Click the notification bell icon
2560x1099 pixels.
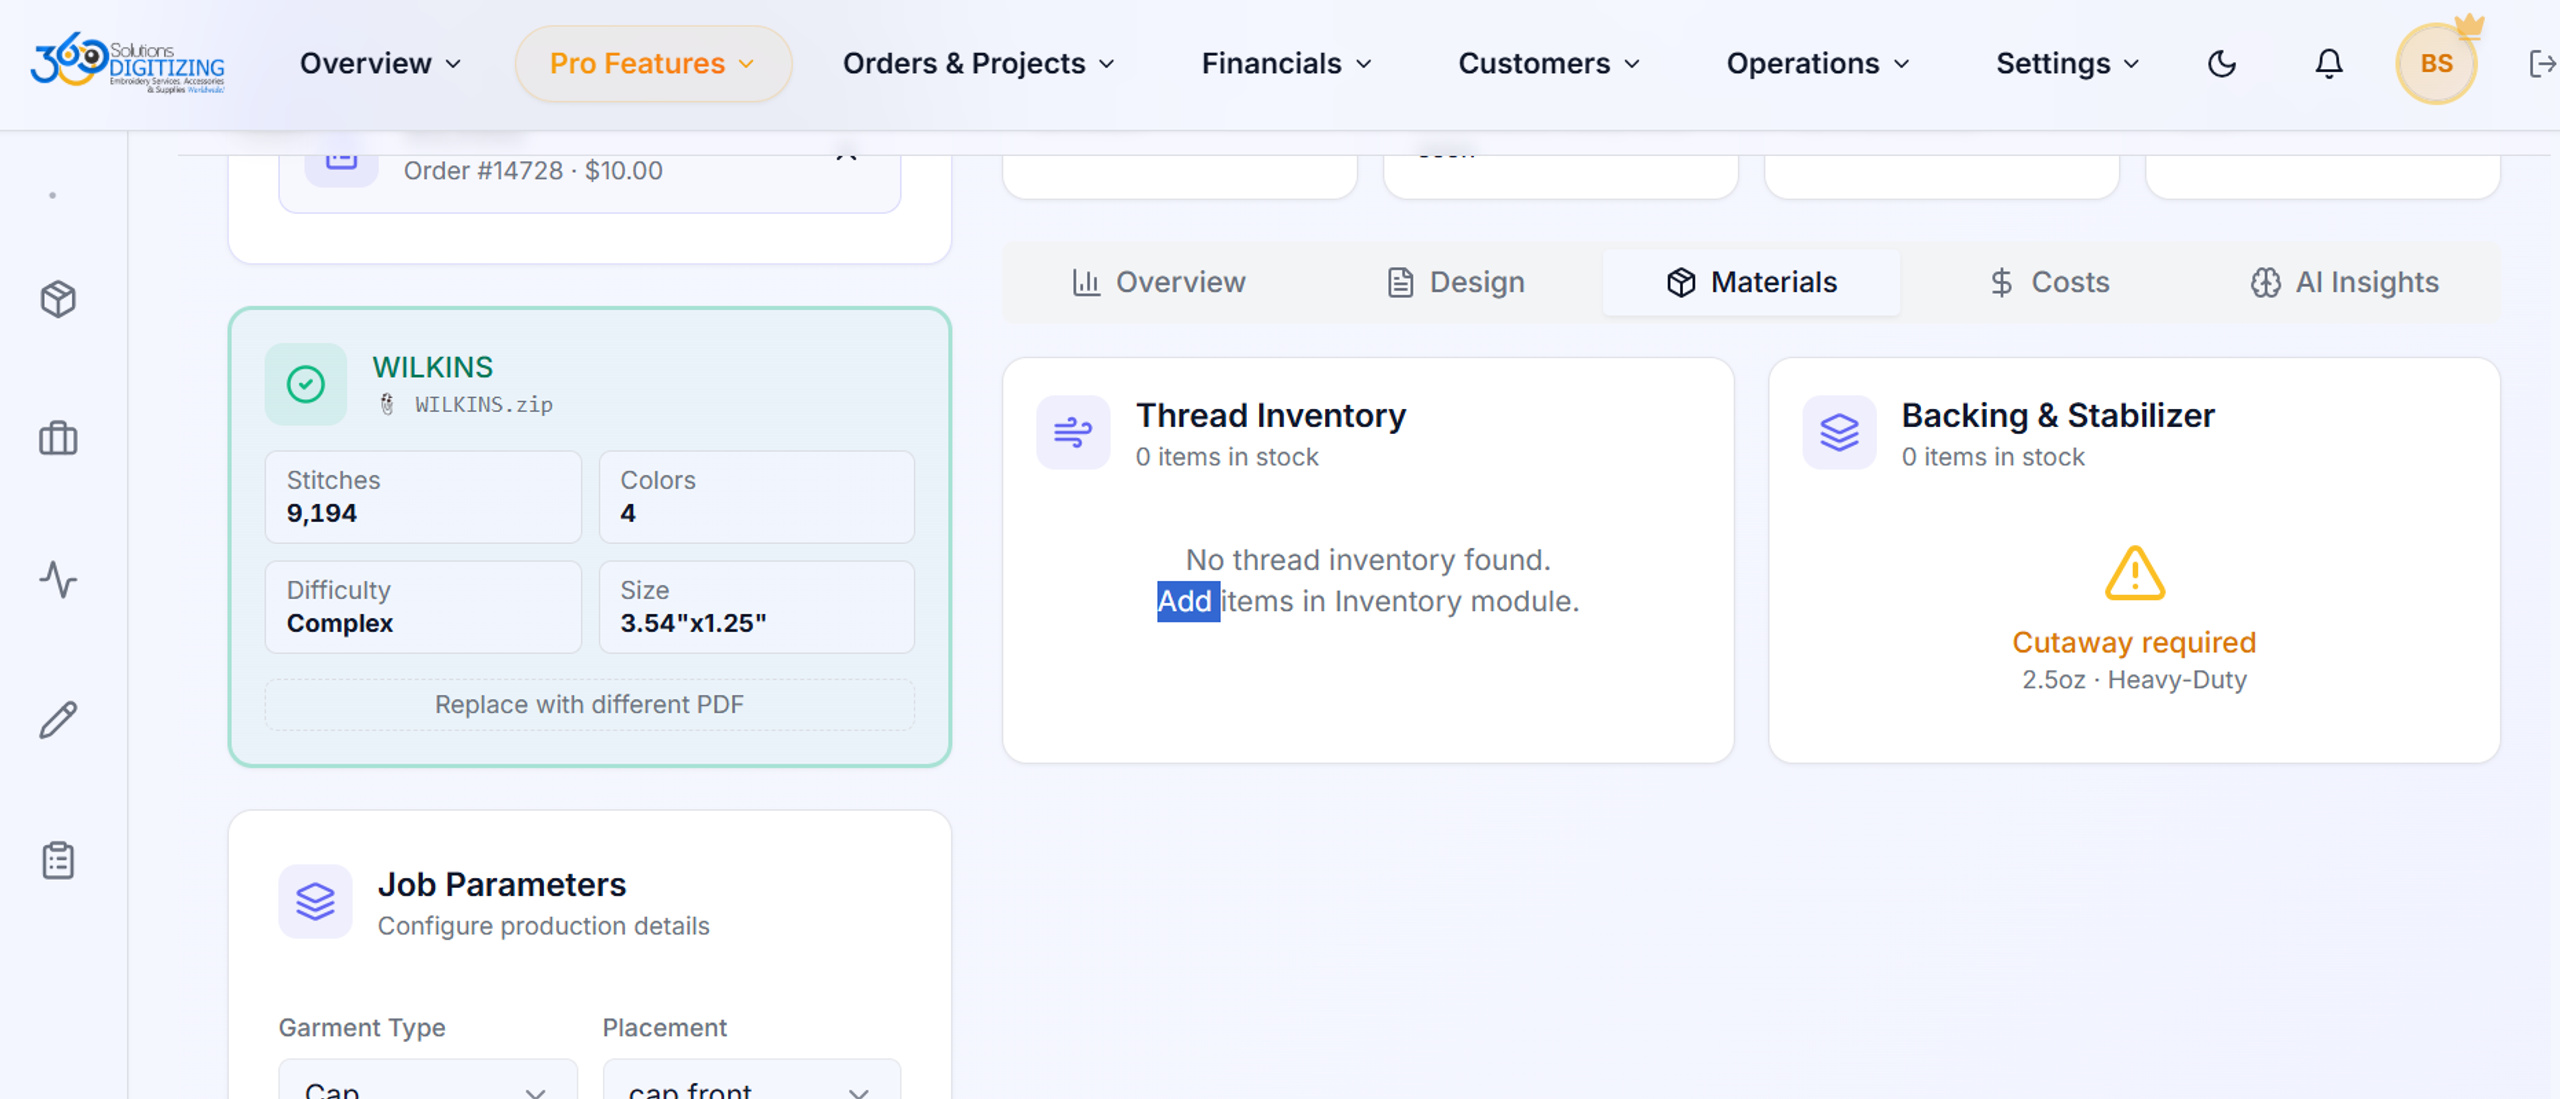tap(2329, 64)
